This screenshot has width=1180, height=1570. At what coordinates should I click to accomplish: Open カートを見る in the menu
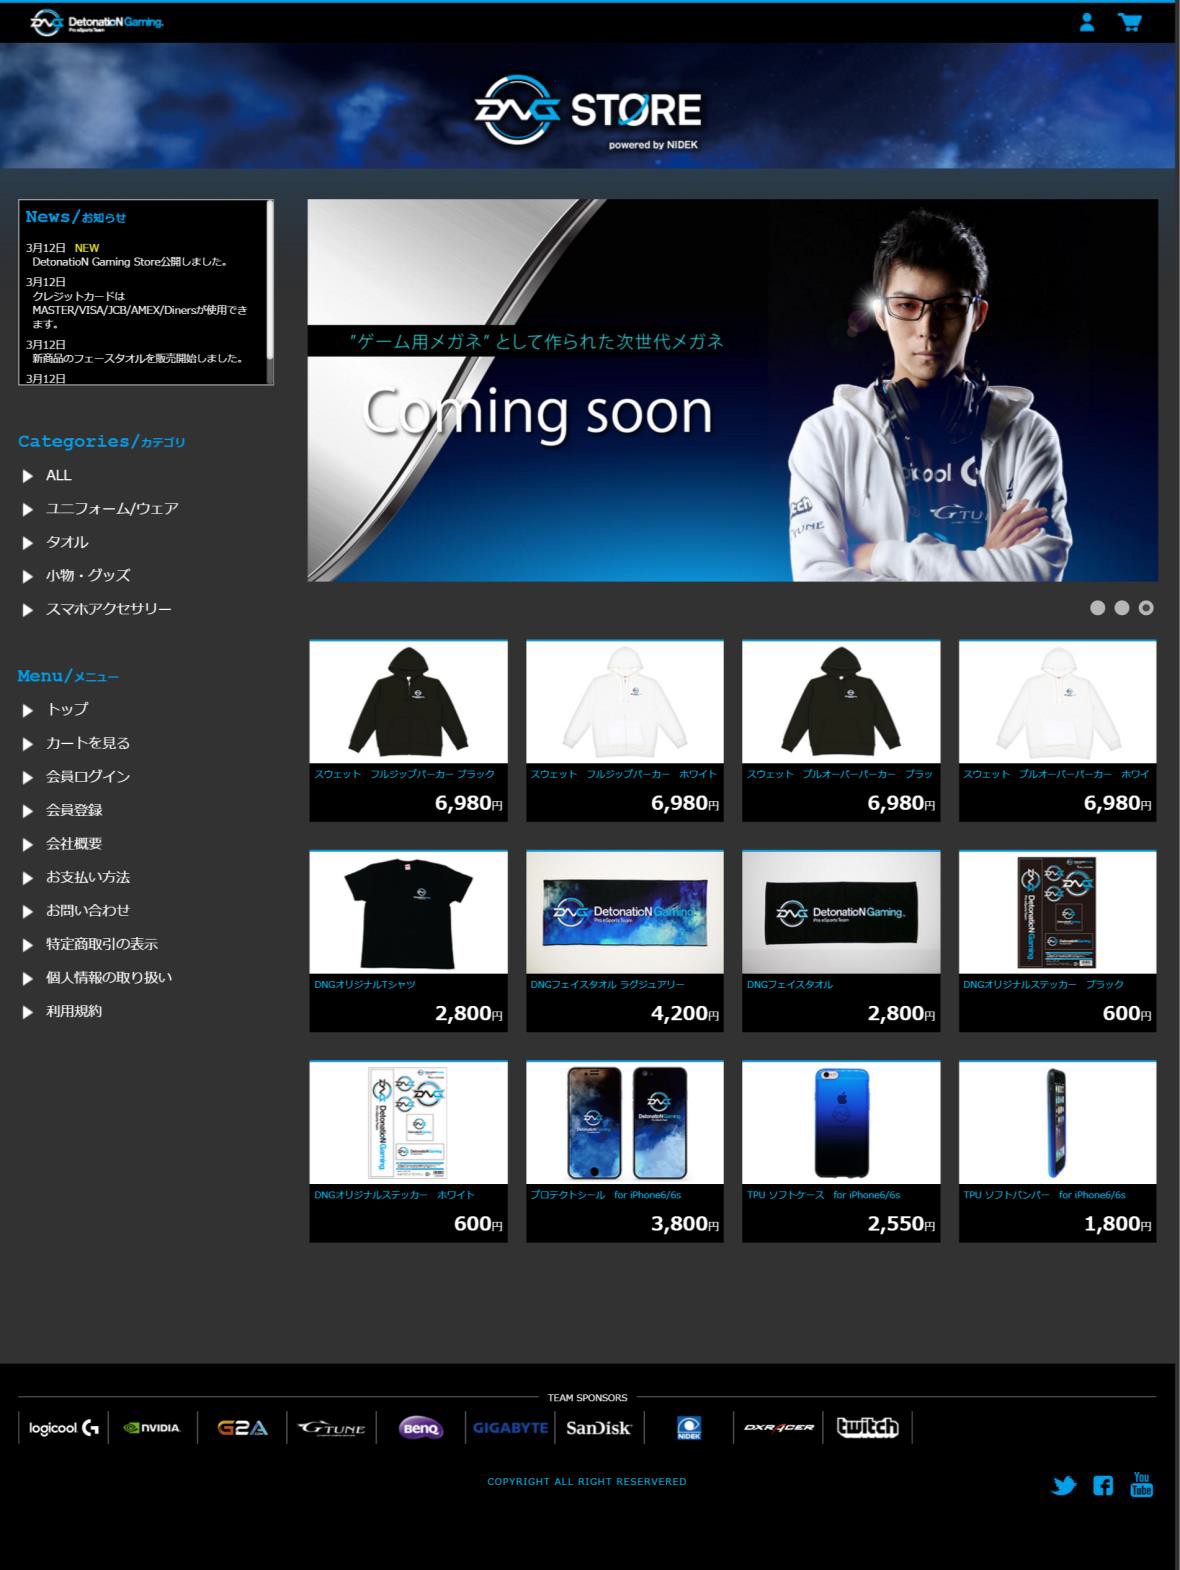(88, 743)
